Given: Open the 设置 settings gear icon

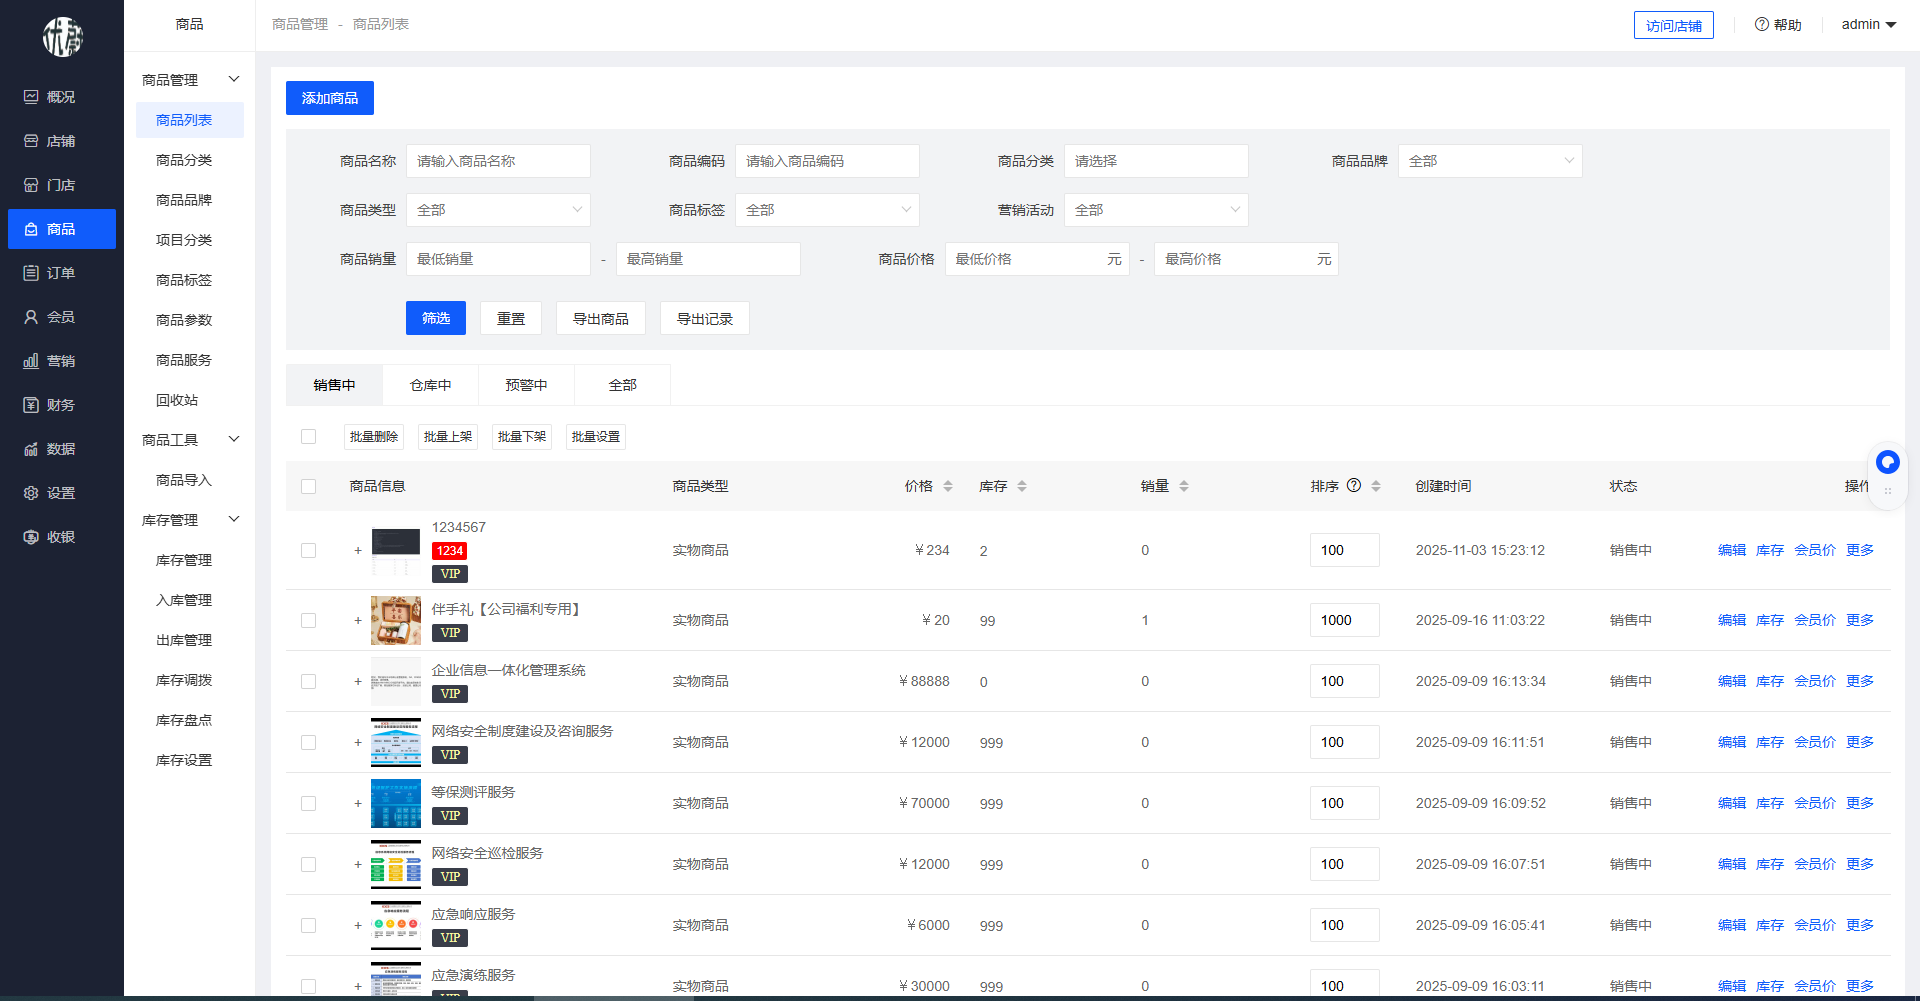Looking at the screenshot, I should click(x=31, y=493).
